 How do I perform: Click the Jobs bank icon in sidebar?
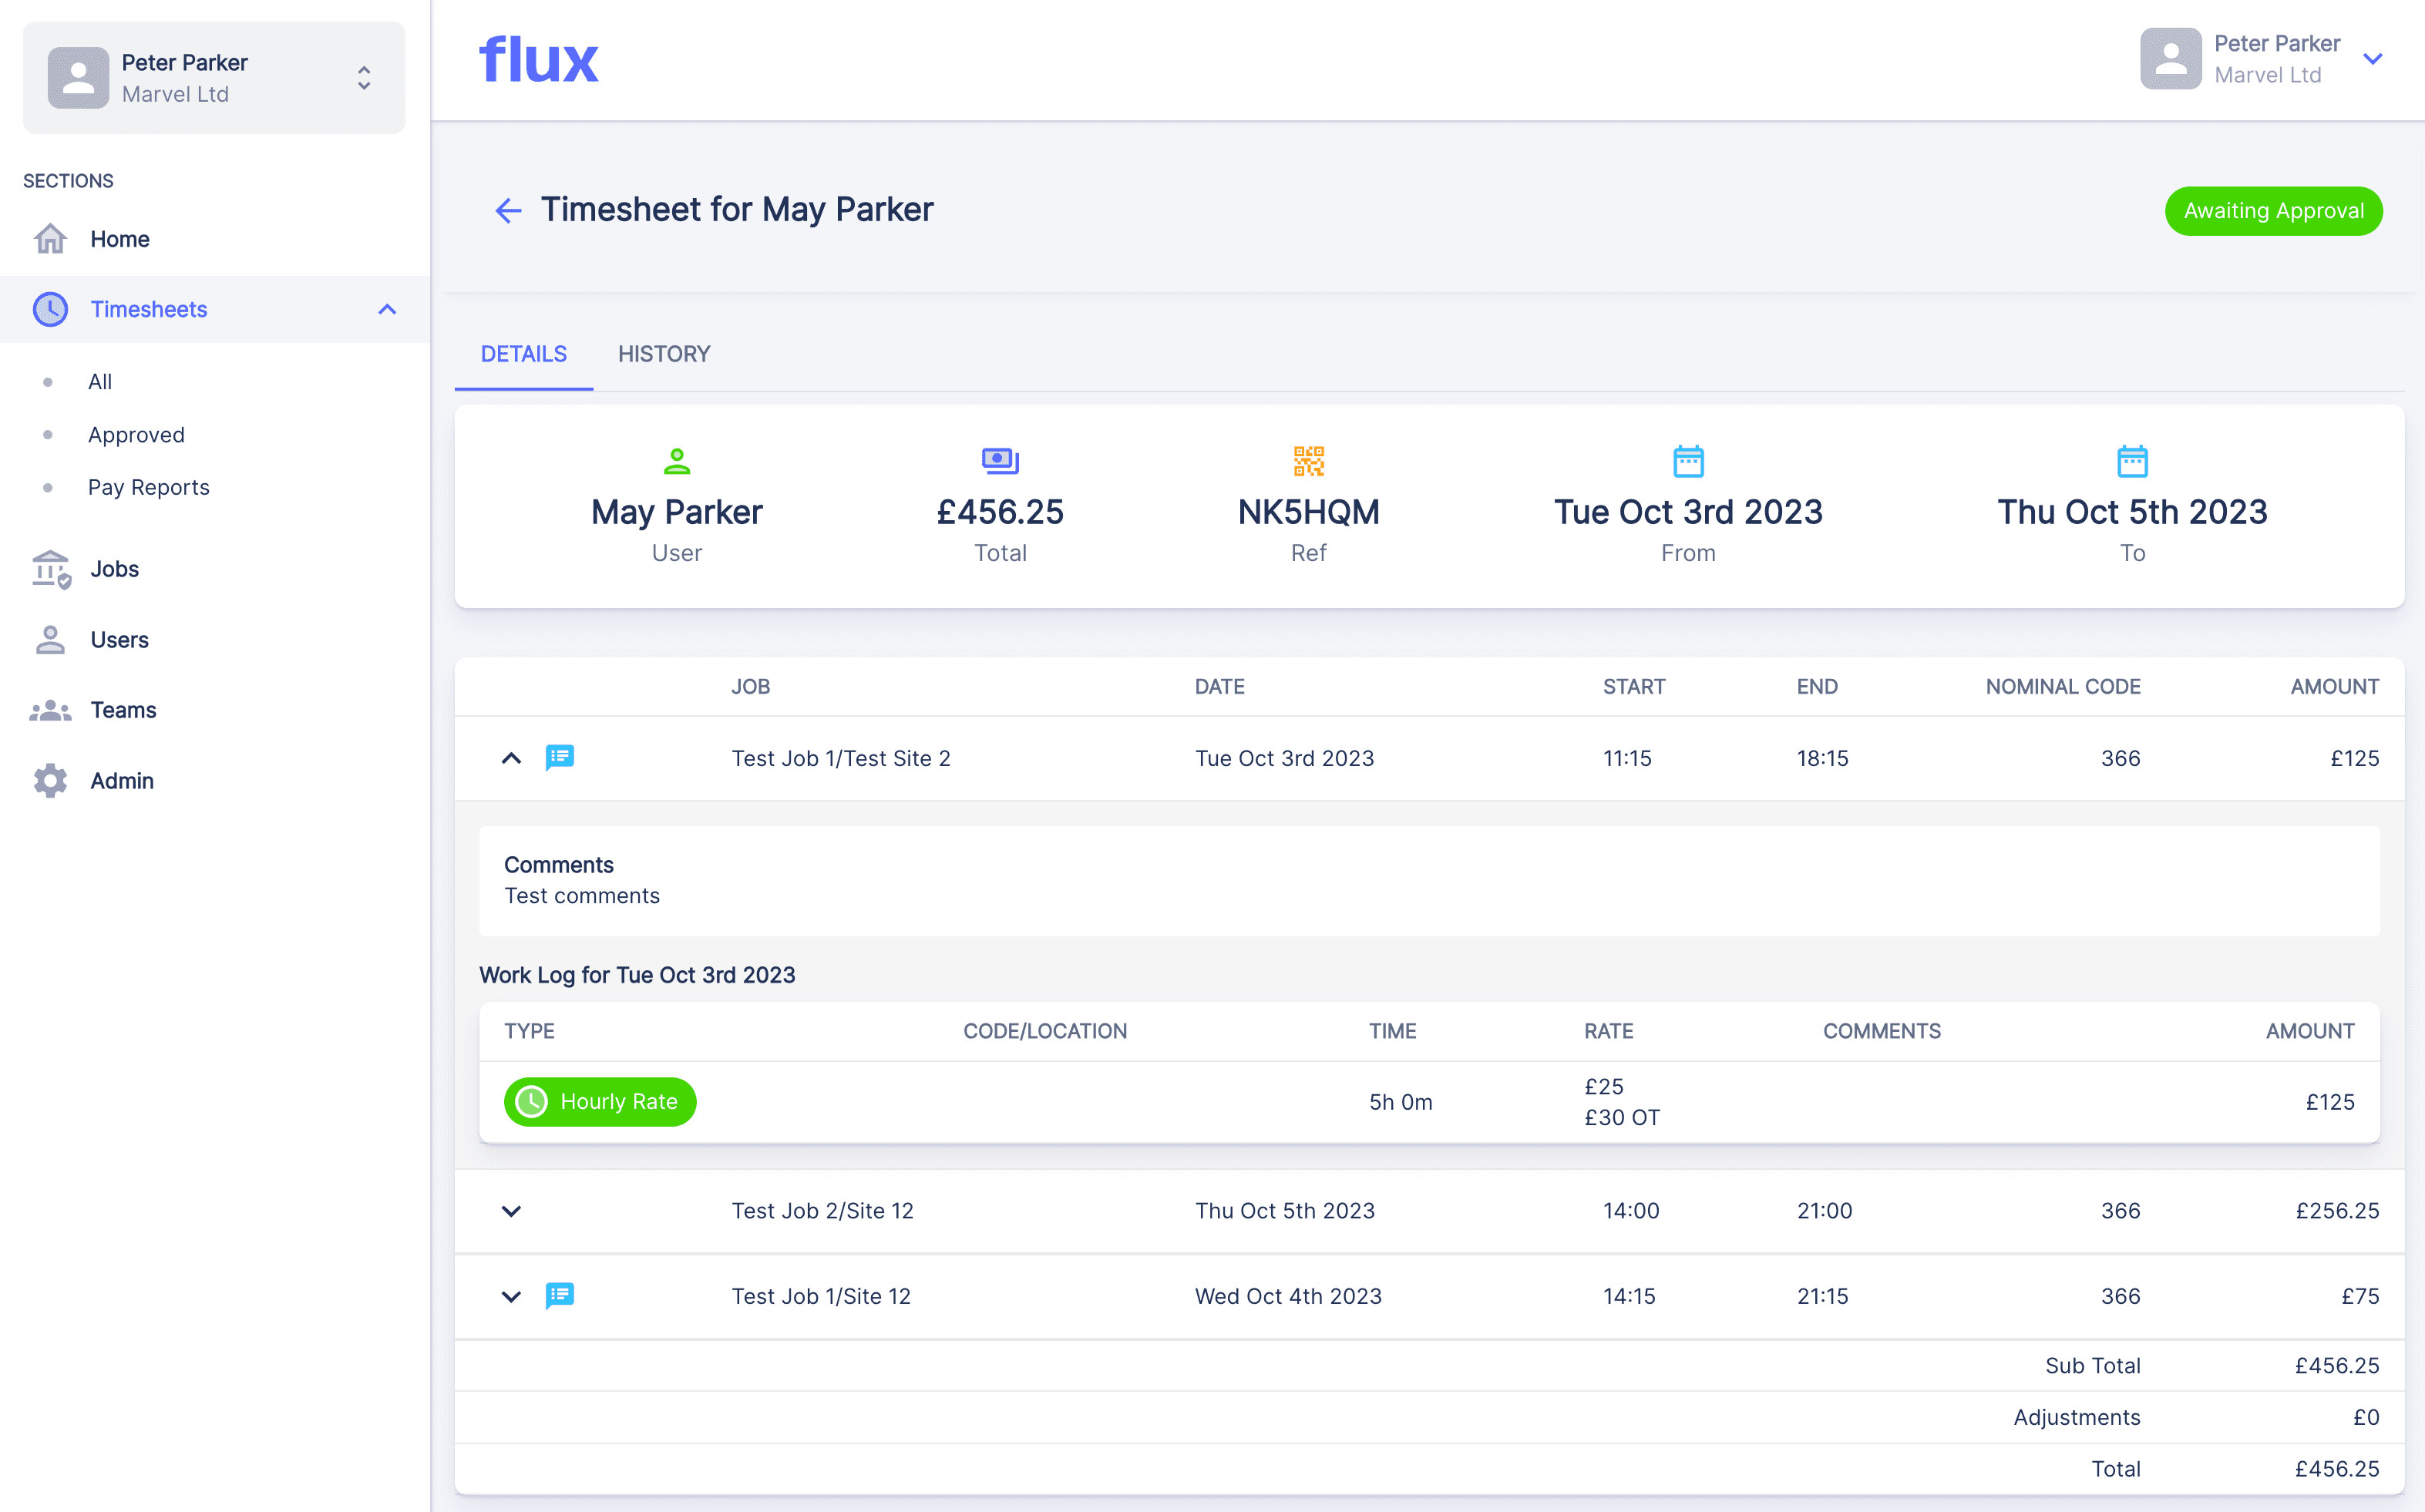pos(50,569)
